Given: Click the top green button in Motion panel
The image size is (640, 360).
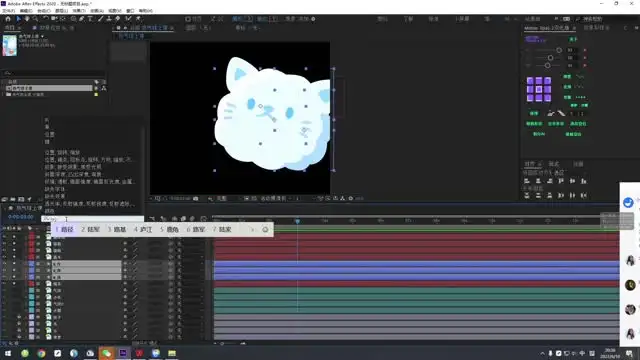Looking at the screenshot, I should 573,39.
